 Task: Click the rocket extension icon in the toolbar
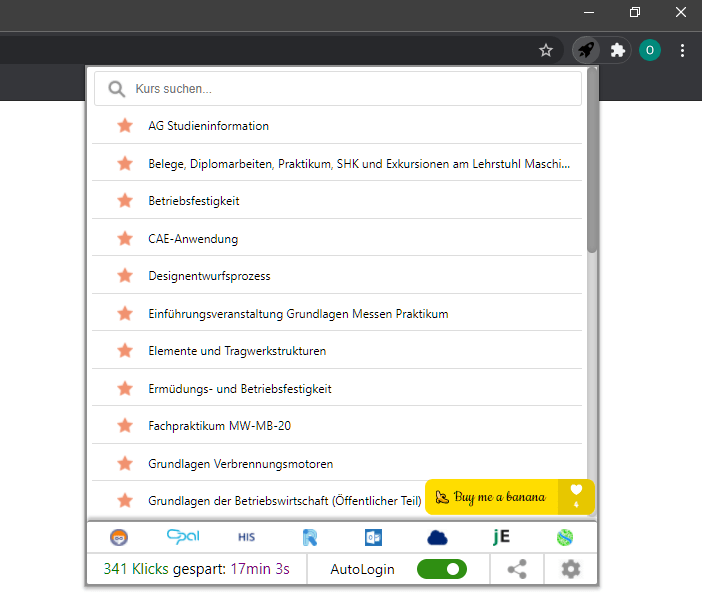(585, 50)
